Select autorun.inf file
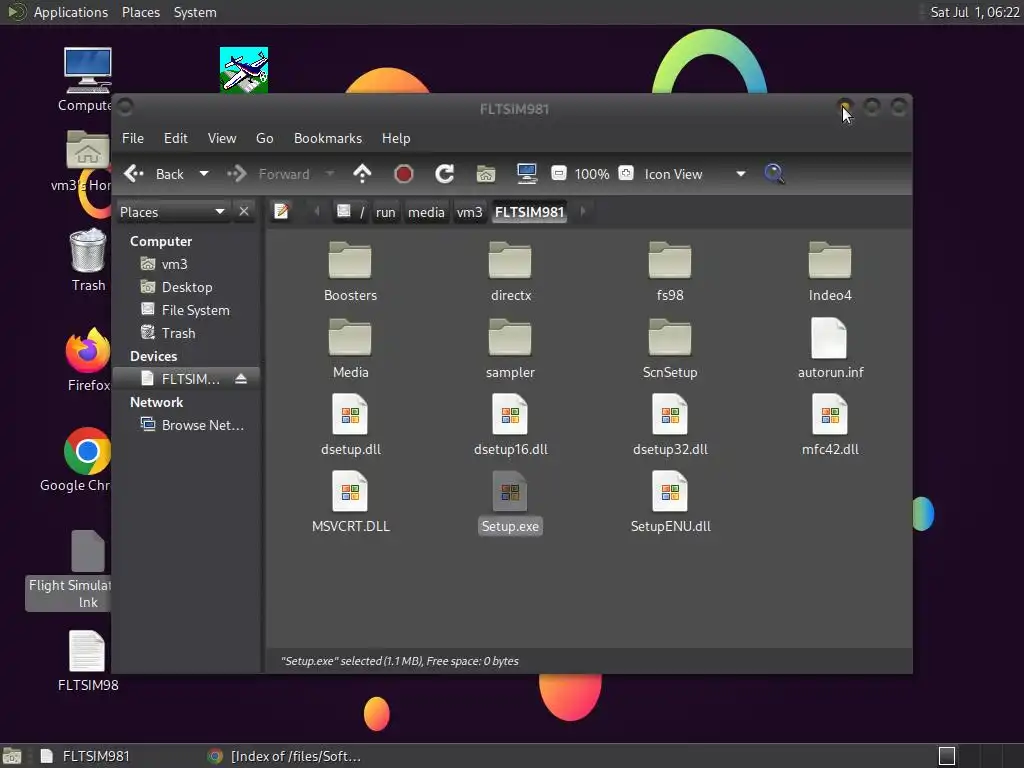The image size is (1024, 768). pyautogui.click(x=830, y=349)
